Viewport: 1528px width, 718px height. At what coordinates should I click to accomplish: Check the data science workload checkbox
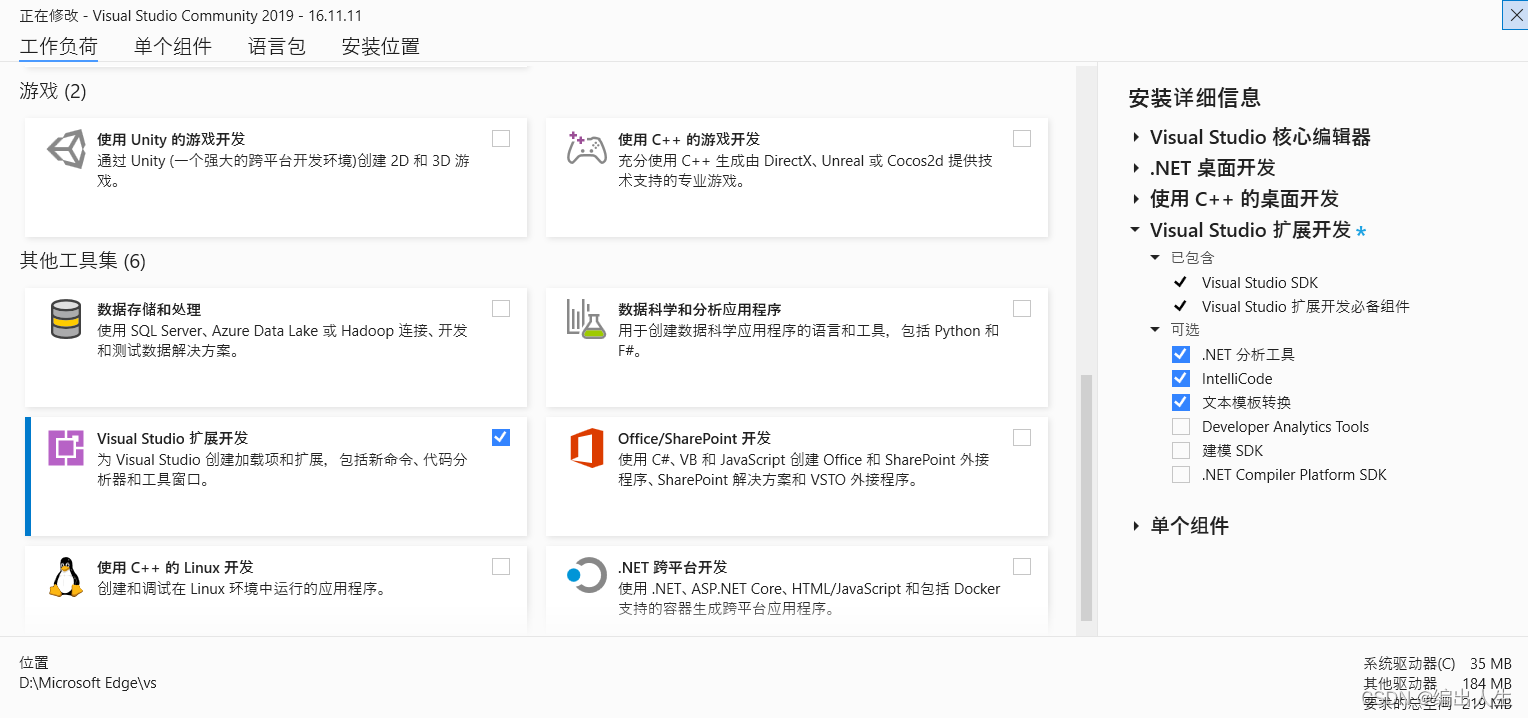1022,308
